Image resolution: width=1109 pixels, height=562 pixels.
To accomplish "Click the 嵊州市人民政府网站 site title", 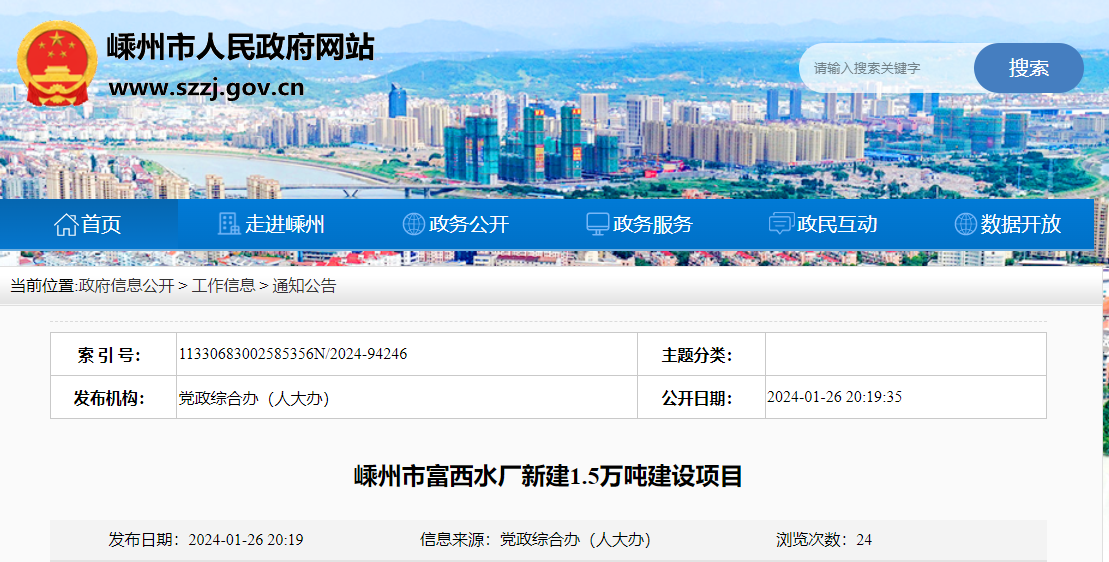I will click(240, 46).
